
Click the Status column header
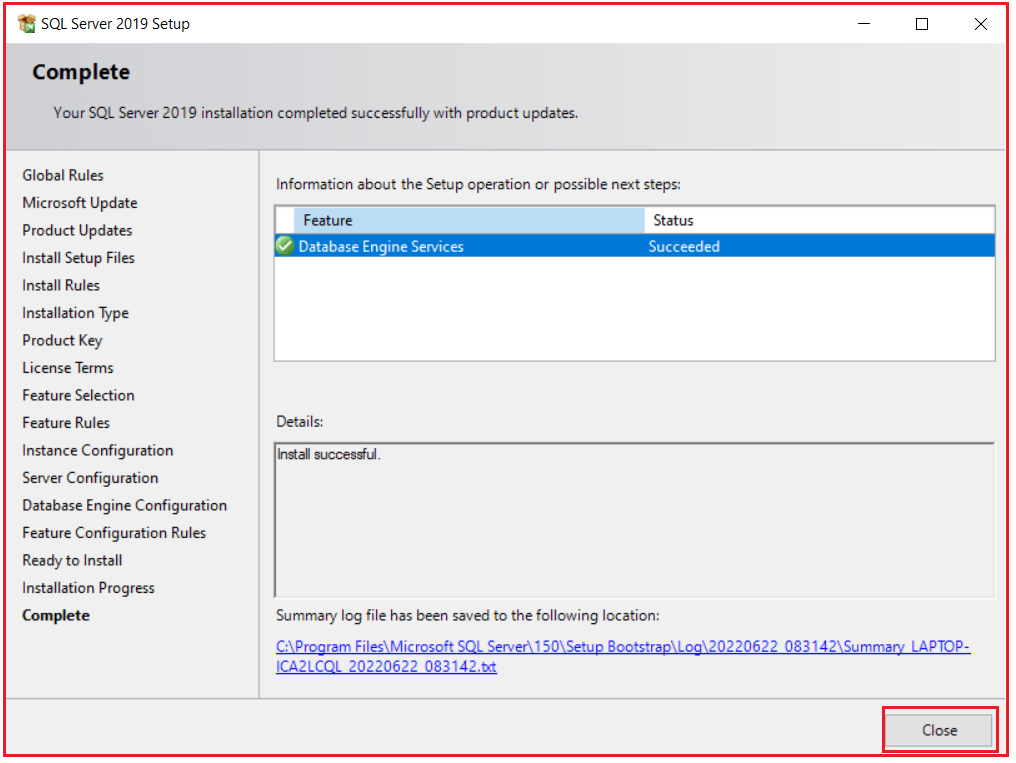pyautogui.click(x=819, y=220)
